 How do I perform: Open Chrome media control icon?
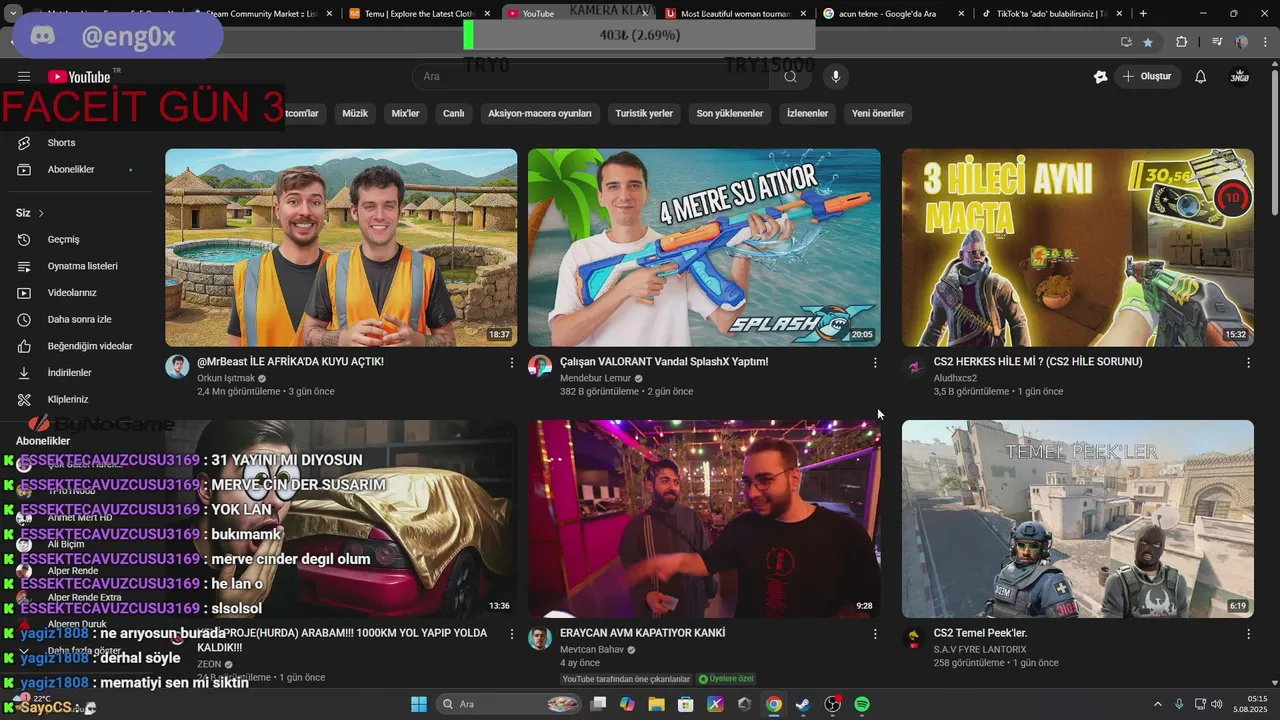(x=1216, y=42)
